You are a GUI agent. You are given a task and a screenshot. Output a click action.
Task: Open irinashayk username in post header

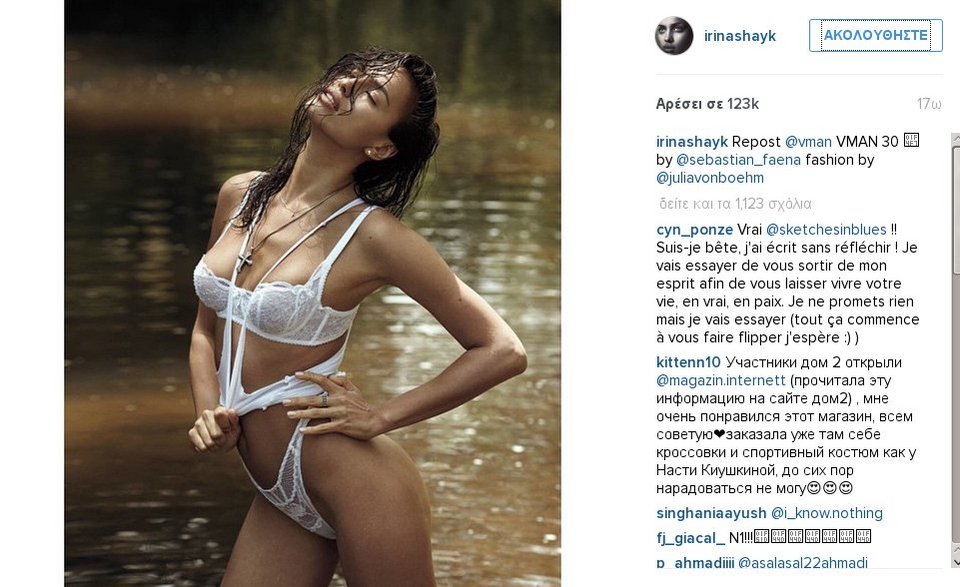click(x=740, y=36)
